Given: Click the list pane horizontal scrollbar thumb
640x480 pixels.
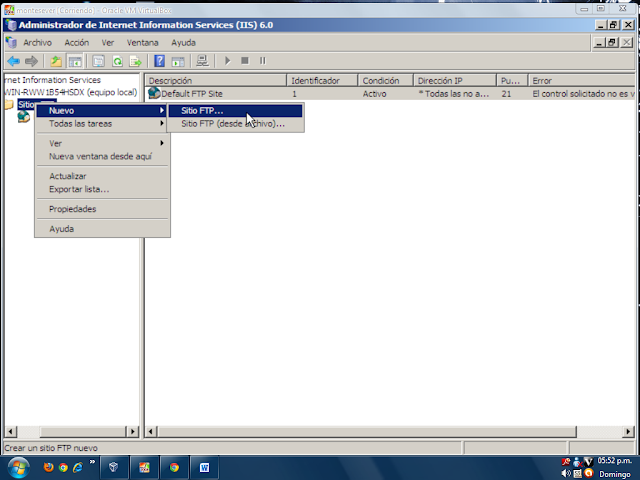Looking at the screenshot, I should 367,431.
